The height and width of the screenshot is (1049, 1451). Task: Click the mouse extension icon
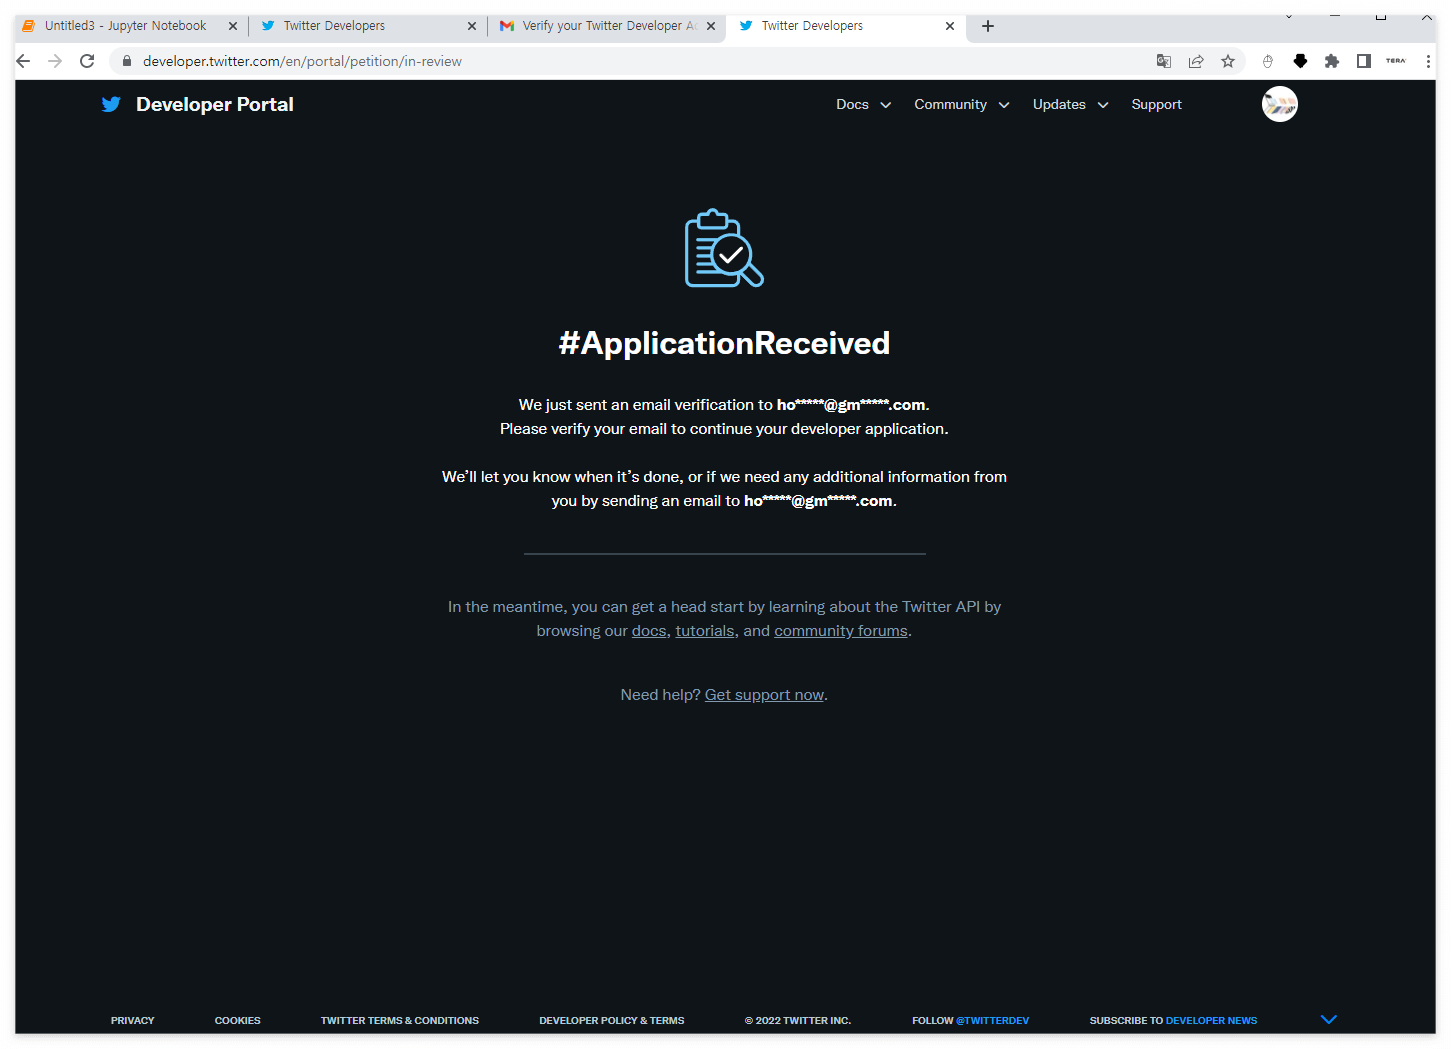coord(1268,61)
